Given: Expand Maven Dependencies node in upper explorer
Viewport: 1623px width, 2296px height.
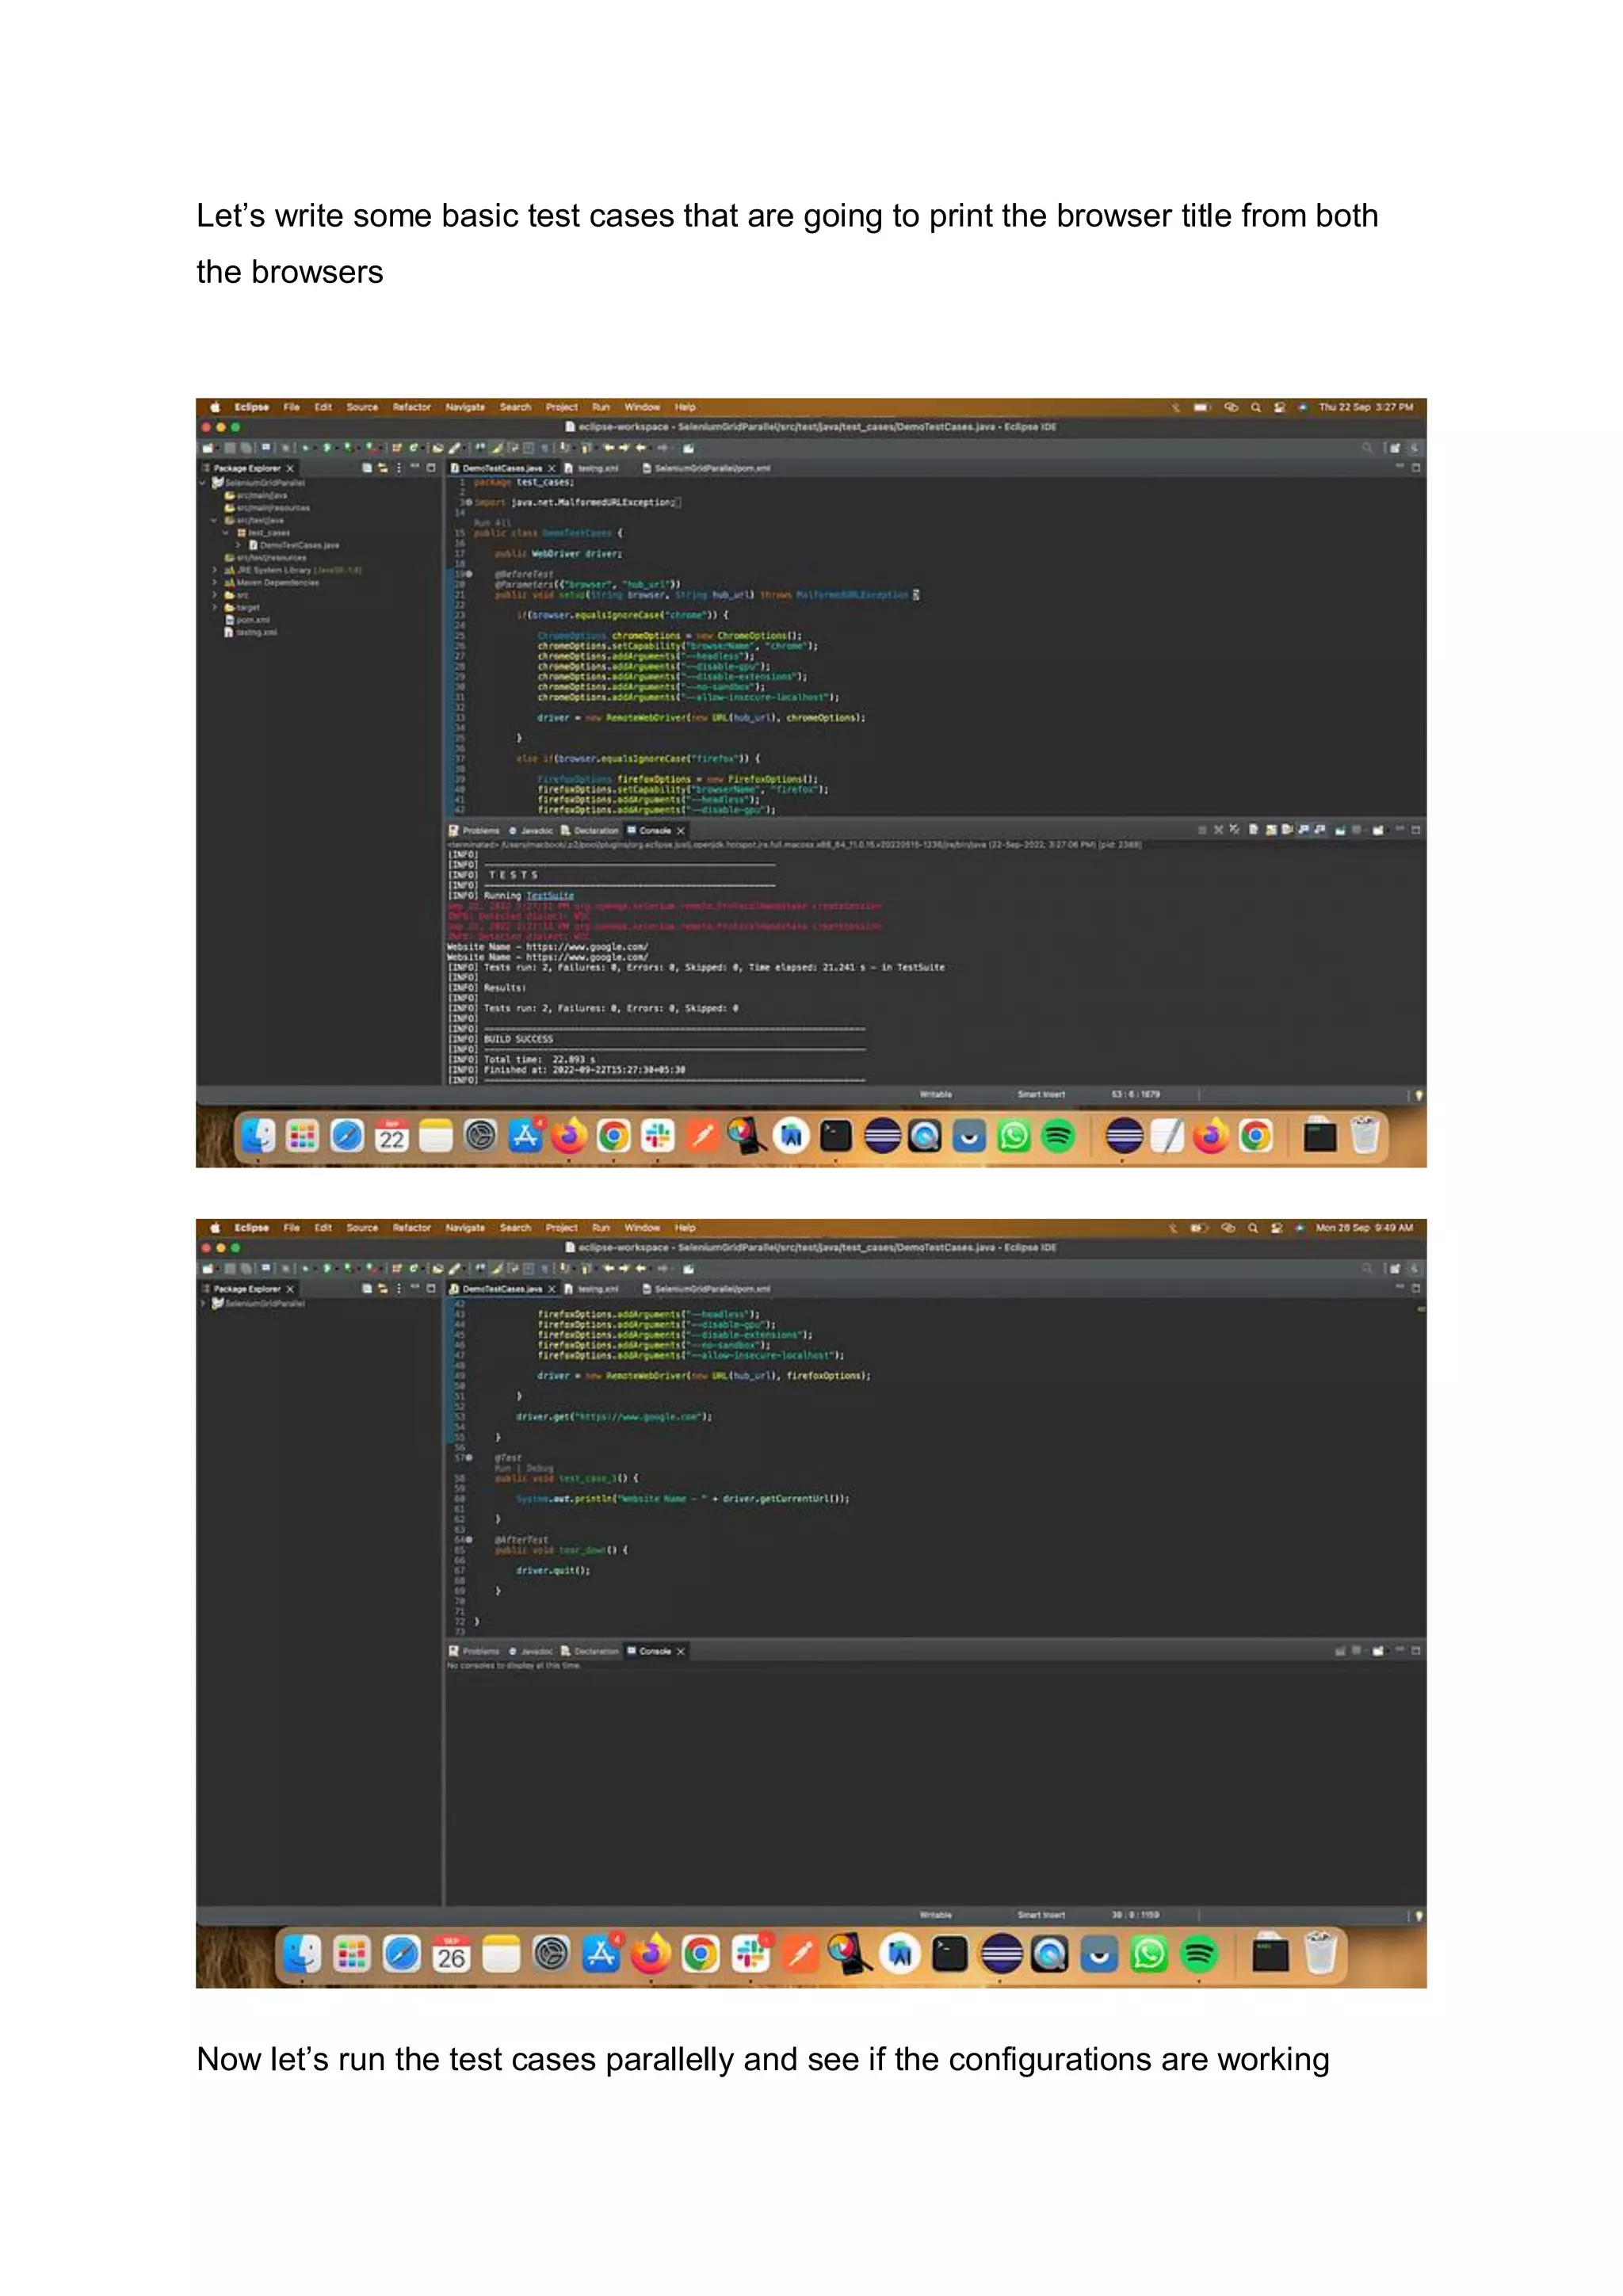Looking at the screenshot, I should coord(214,582).
